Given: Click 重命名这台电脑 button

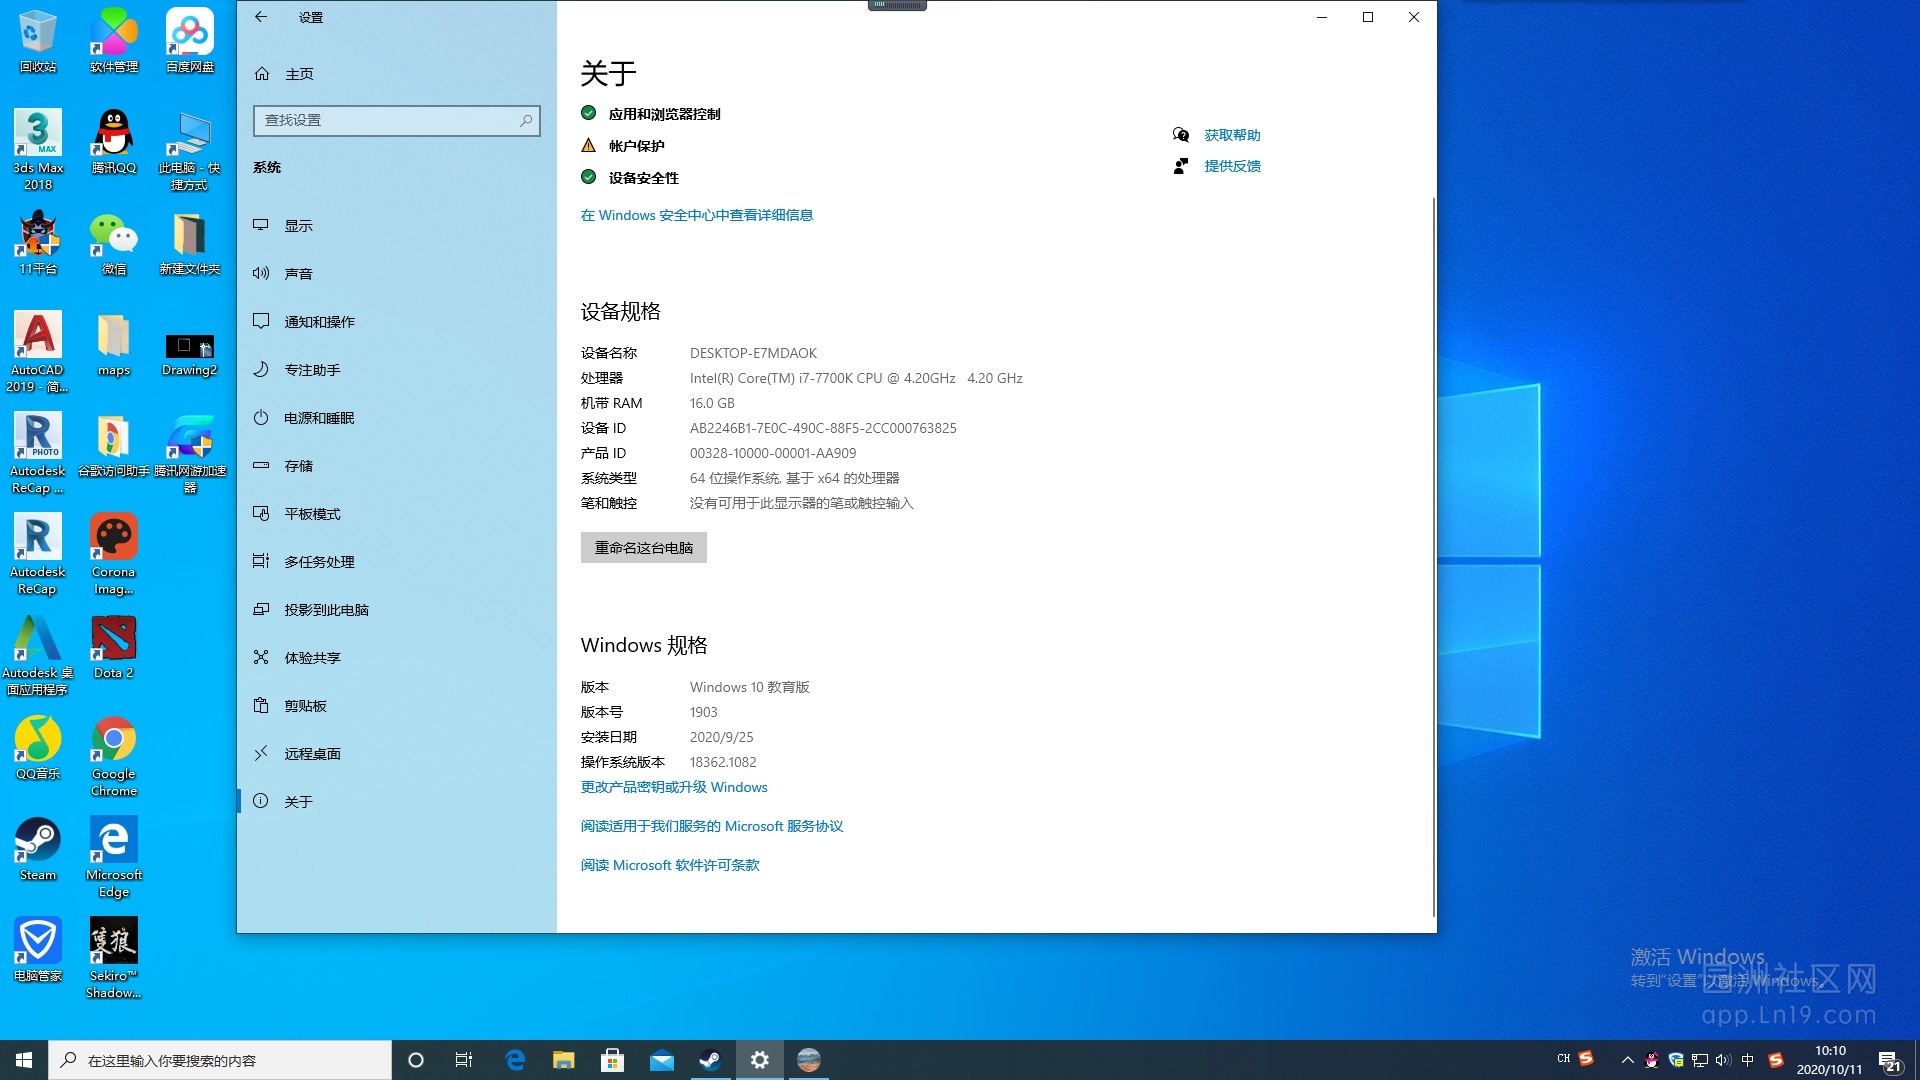Looking at the screenshot, I should coord(643,548).
